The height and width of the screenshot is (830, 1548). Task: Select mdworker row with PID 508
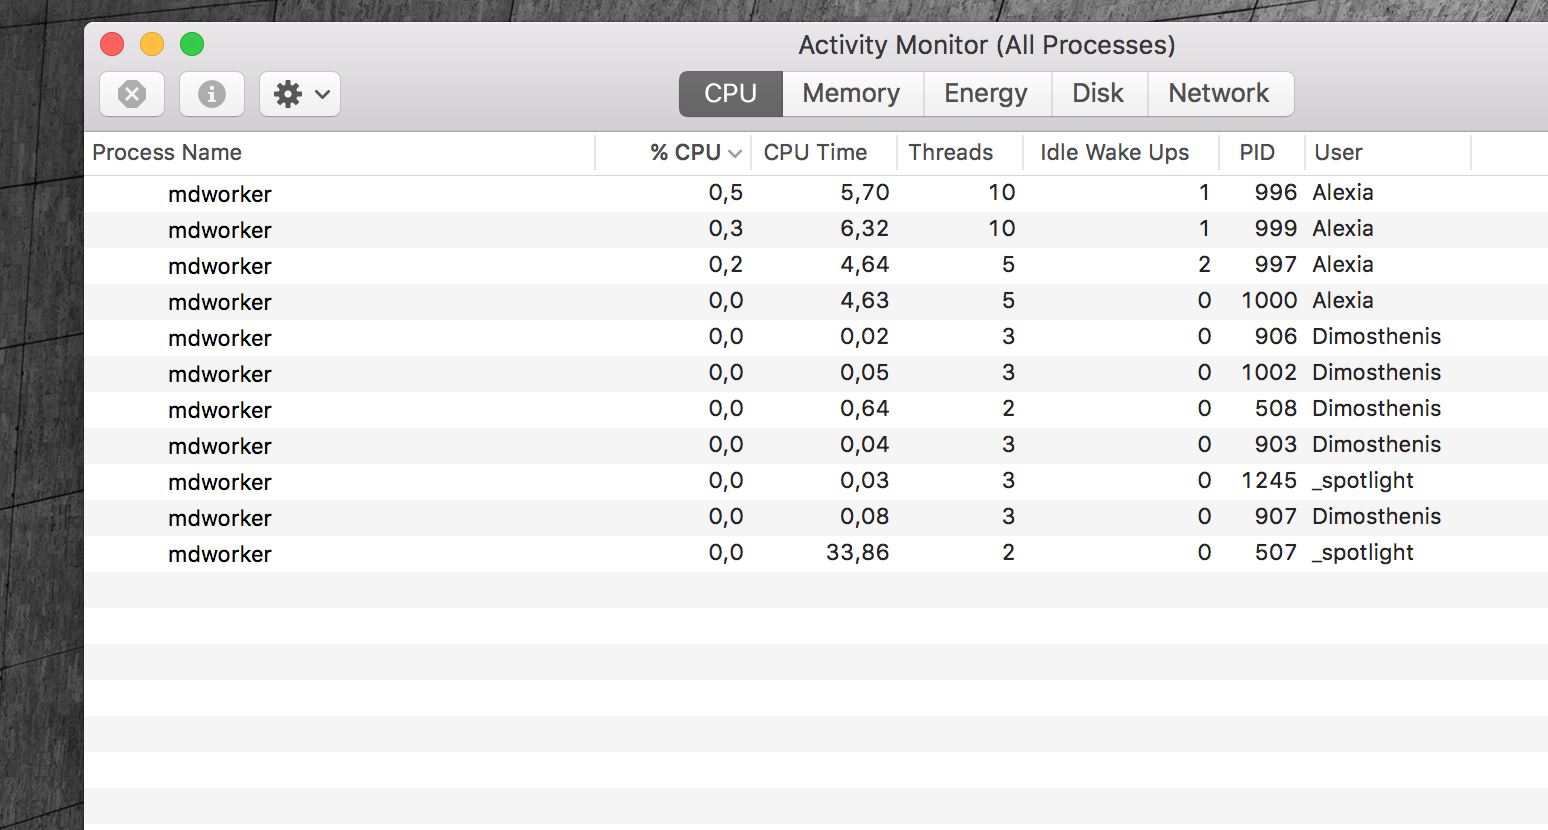tap(816, 410)
